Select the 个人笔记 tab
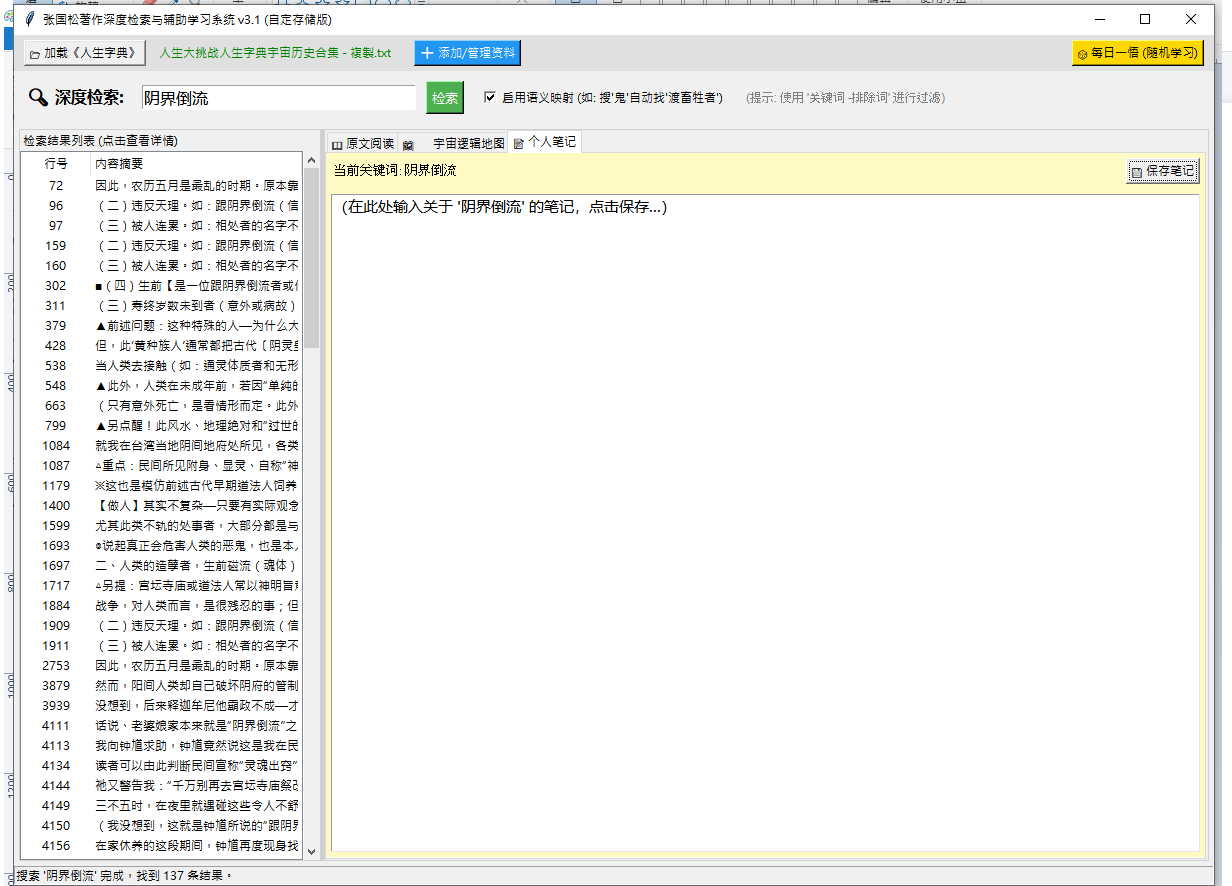1232x886 pixels. [545, 143]
